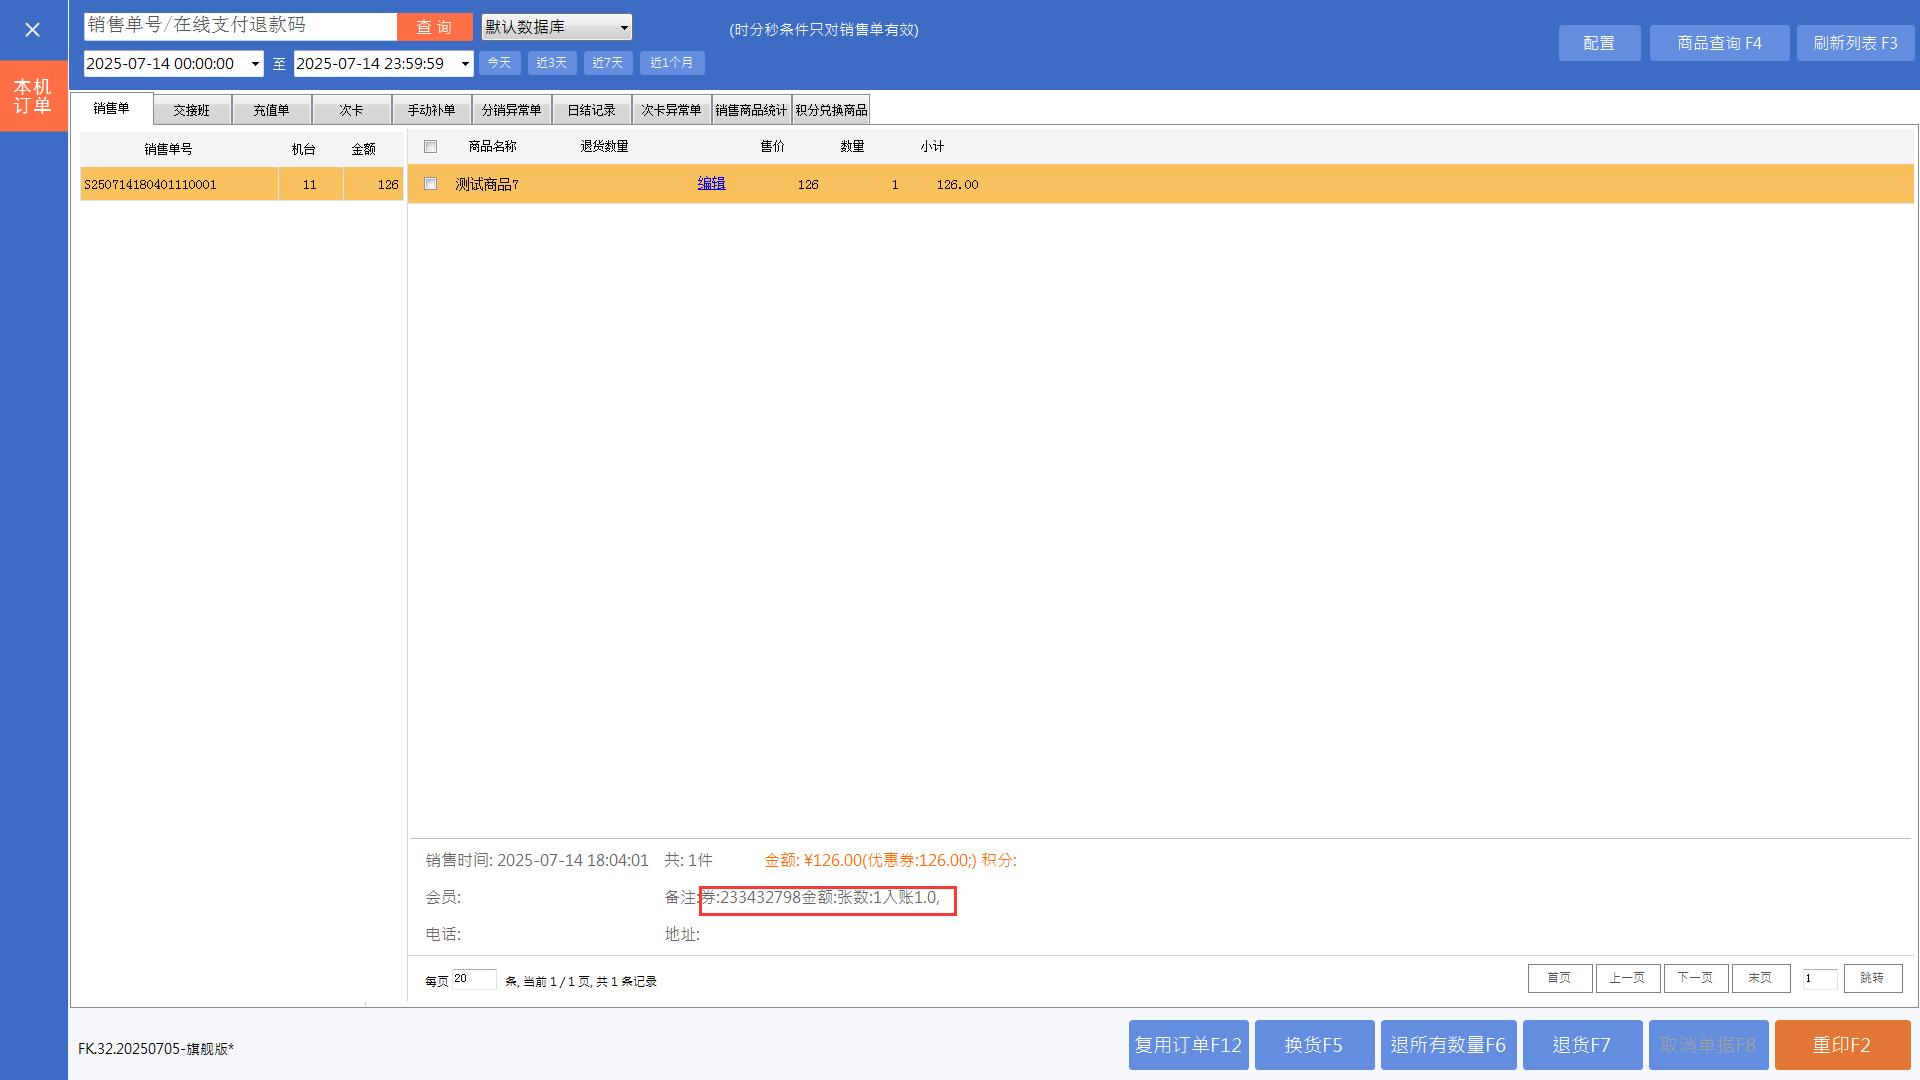This screenshot has width=1920, height=1080.
Task: Open the end date-time dropdown arrow
Action: coord(465,64)
